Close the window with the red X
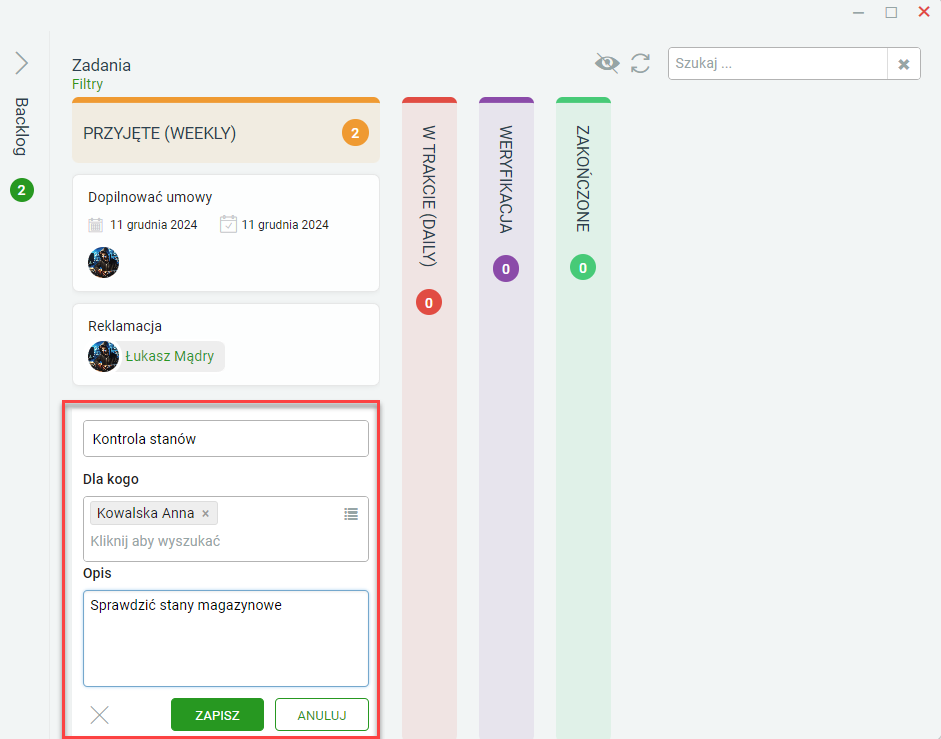This screenshot has height=739, width=941. pos(924,12)
